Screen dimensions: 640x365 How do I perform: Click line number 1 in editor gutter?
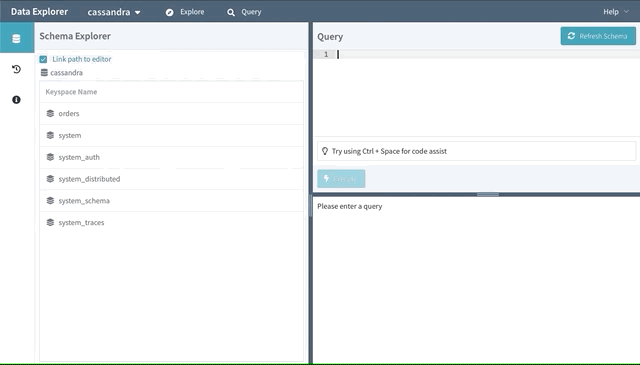(326, 54)
